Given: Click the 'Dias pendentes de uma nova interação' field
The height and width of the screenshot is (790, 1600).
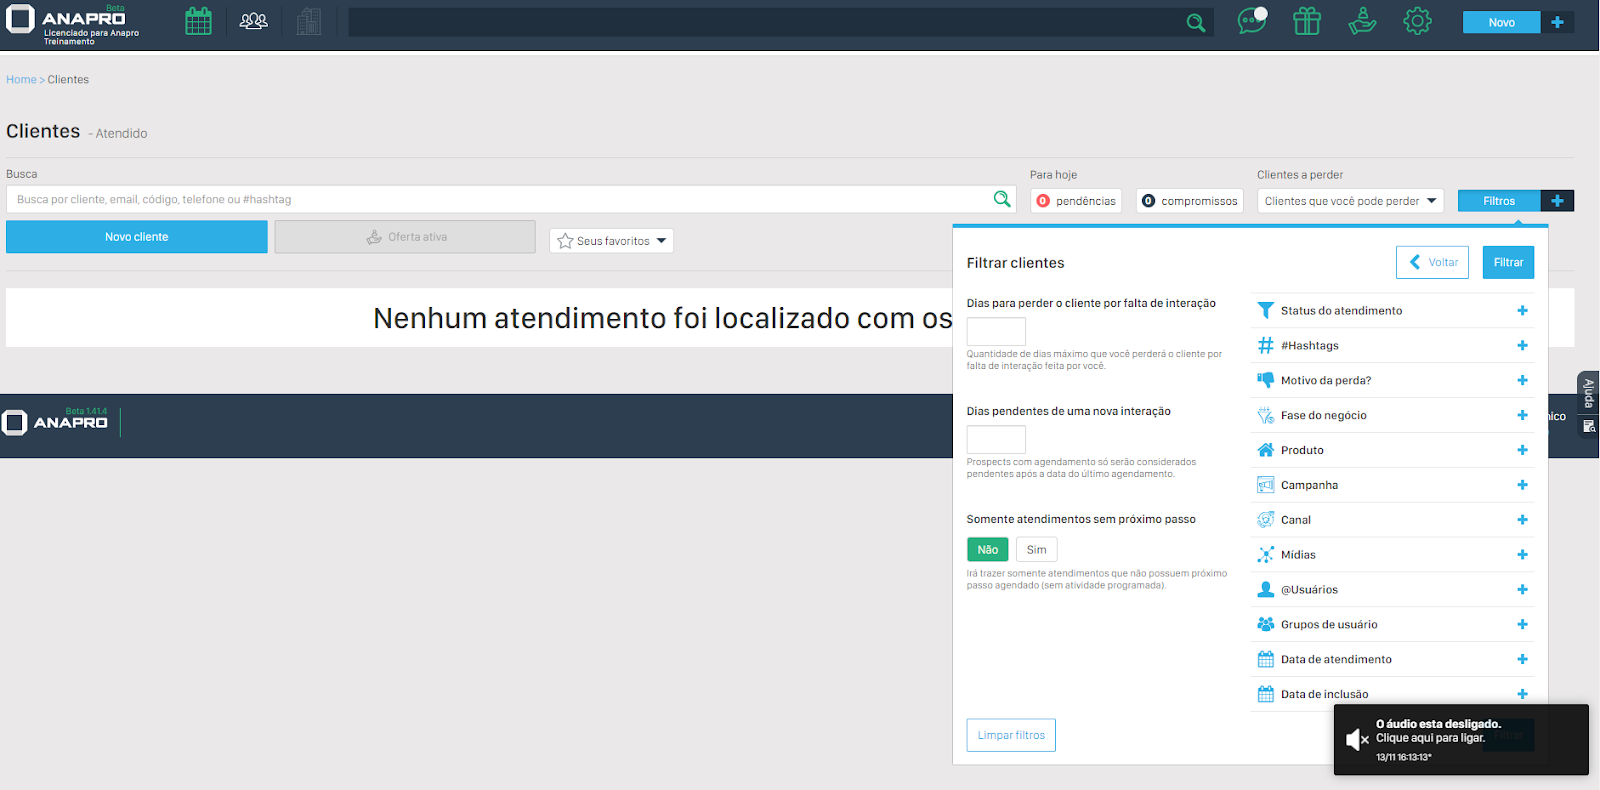Looking at the screenshot, I should click(x=996, y=439).
